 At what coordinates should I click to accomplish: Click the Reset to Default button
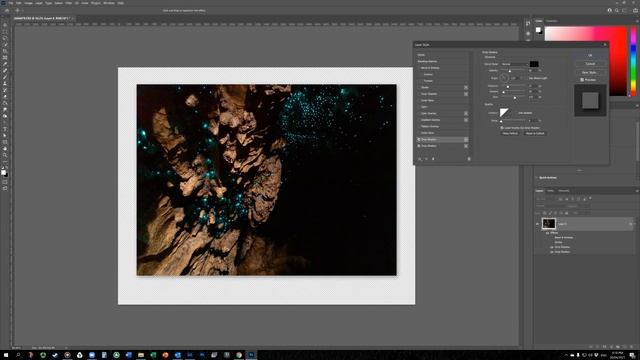[x=535, y=133]
